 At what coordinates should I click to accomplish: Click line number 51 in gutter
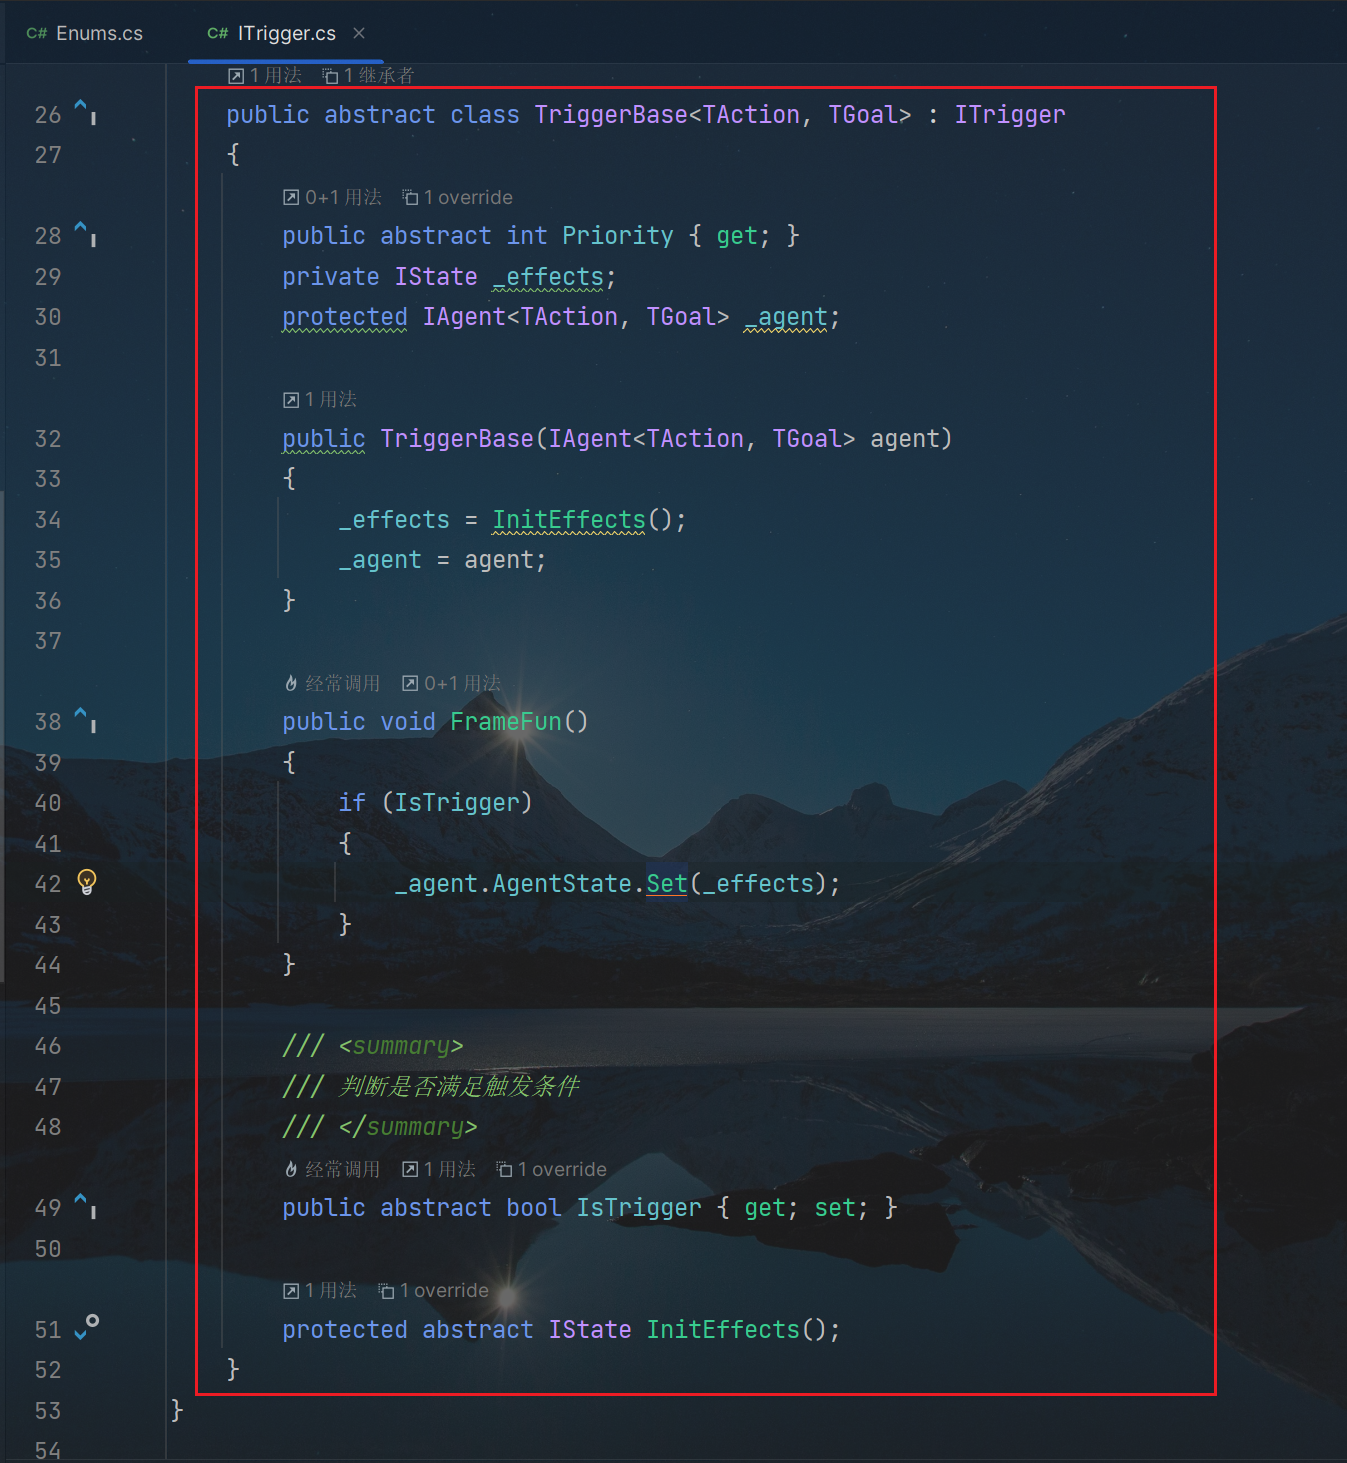[48, 1330]
